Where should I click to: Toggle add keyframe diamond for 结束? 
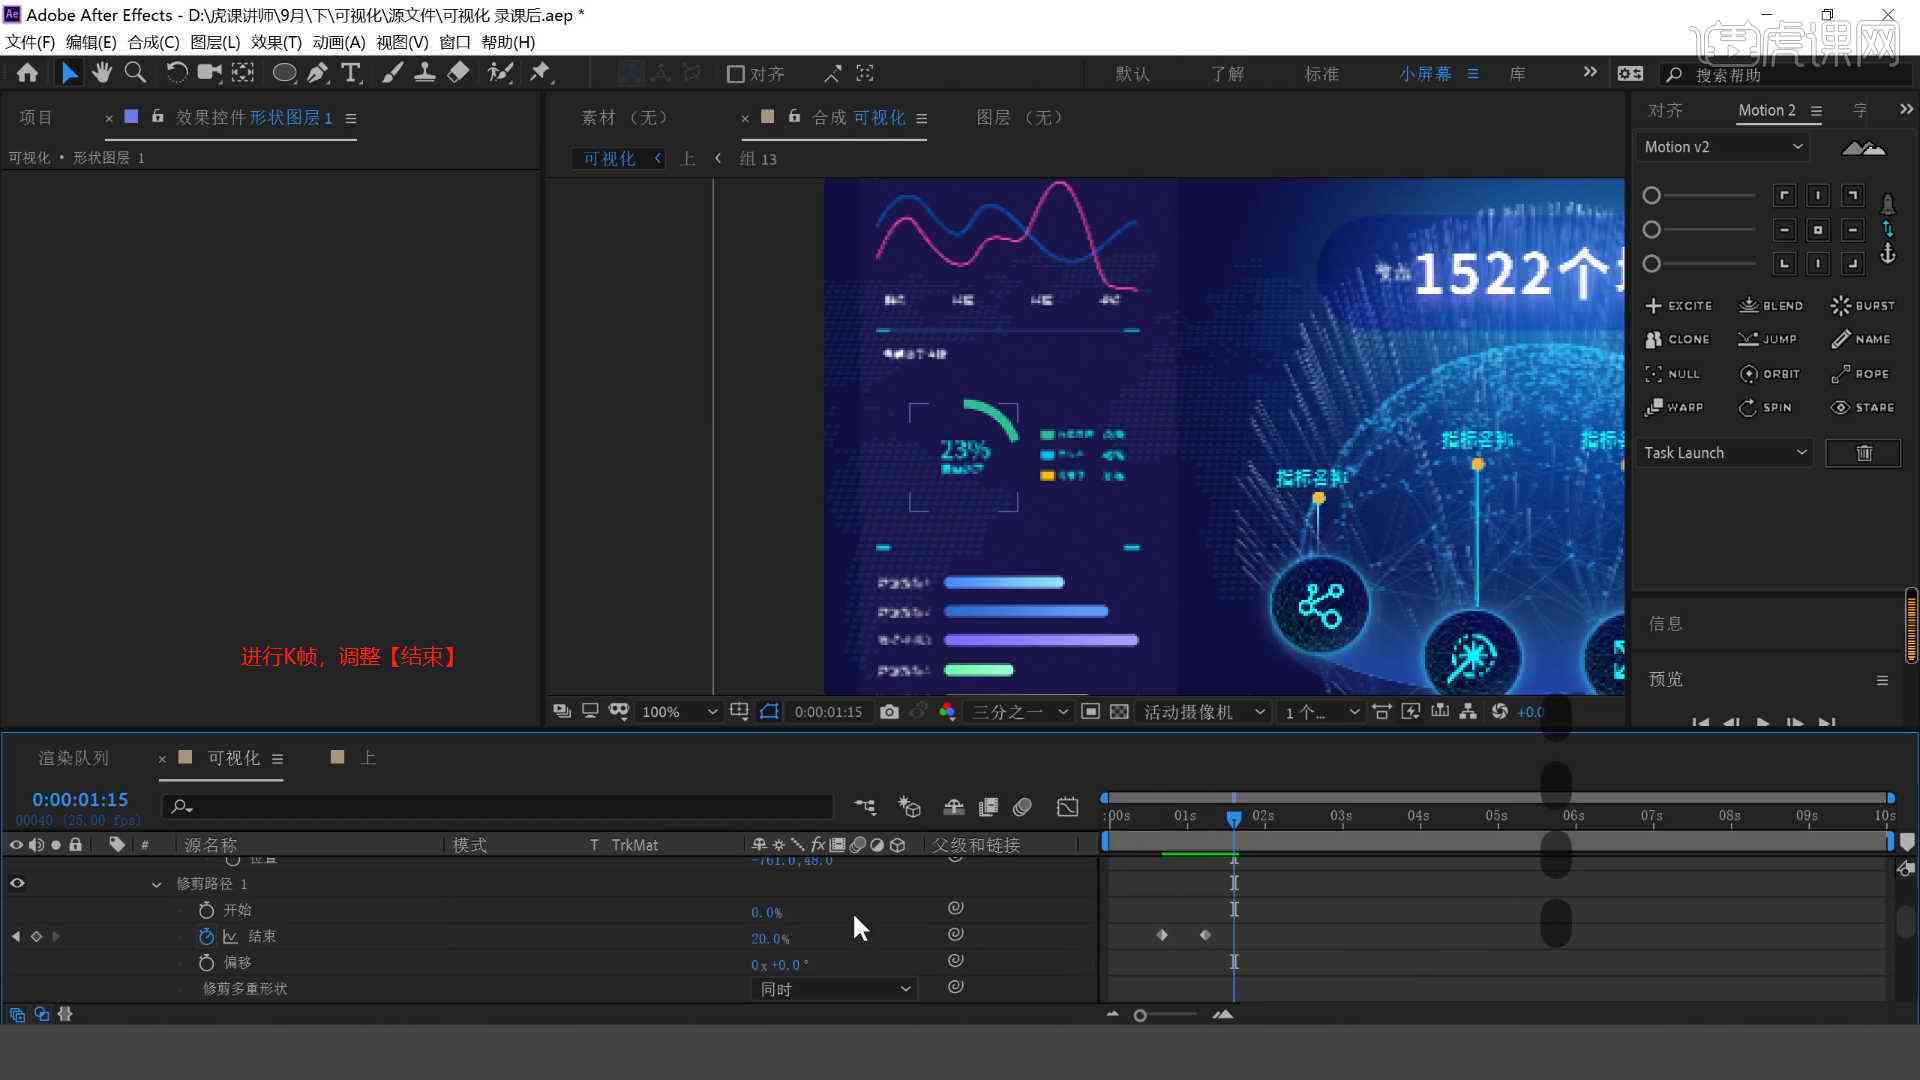tap(36, 937)
